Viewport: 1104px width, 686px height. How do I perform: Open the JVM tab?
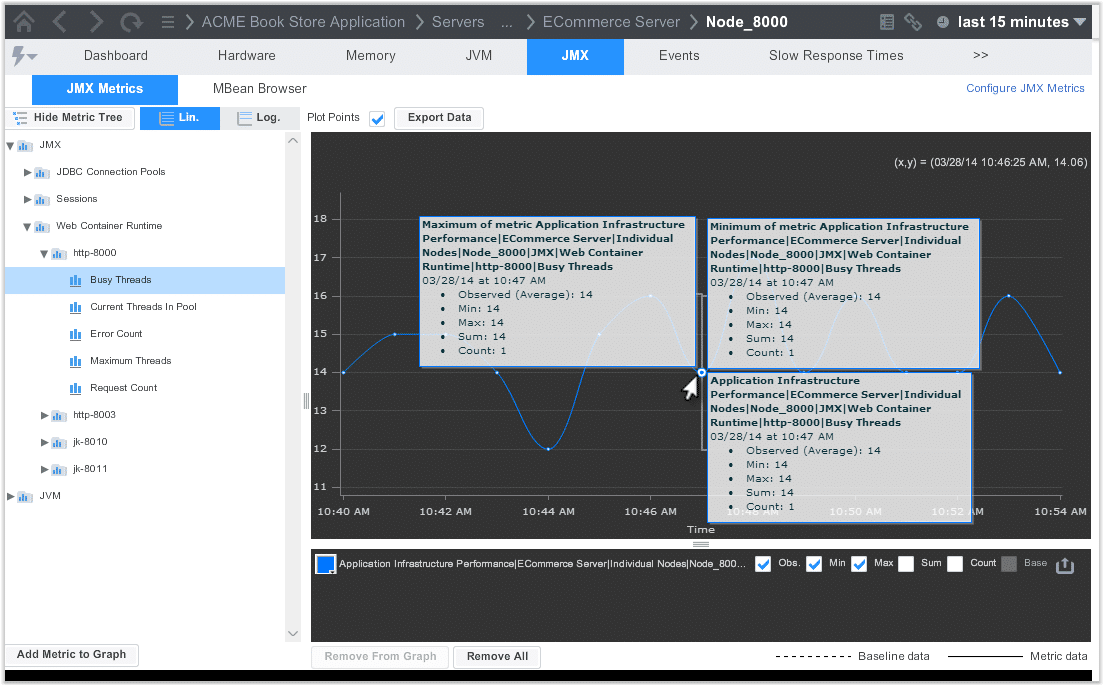tap(479, 56)
